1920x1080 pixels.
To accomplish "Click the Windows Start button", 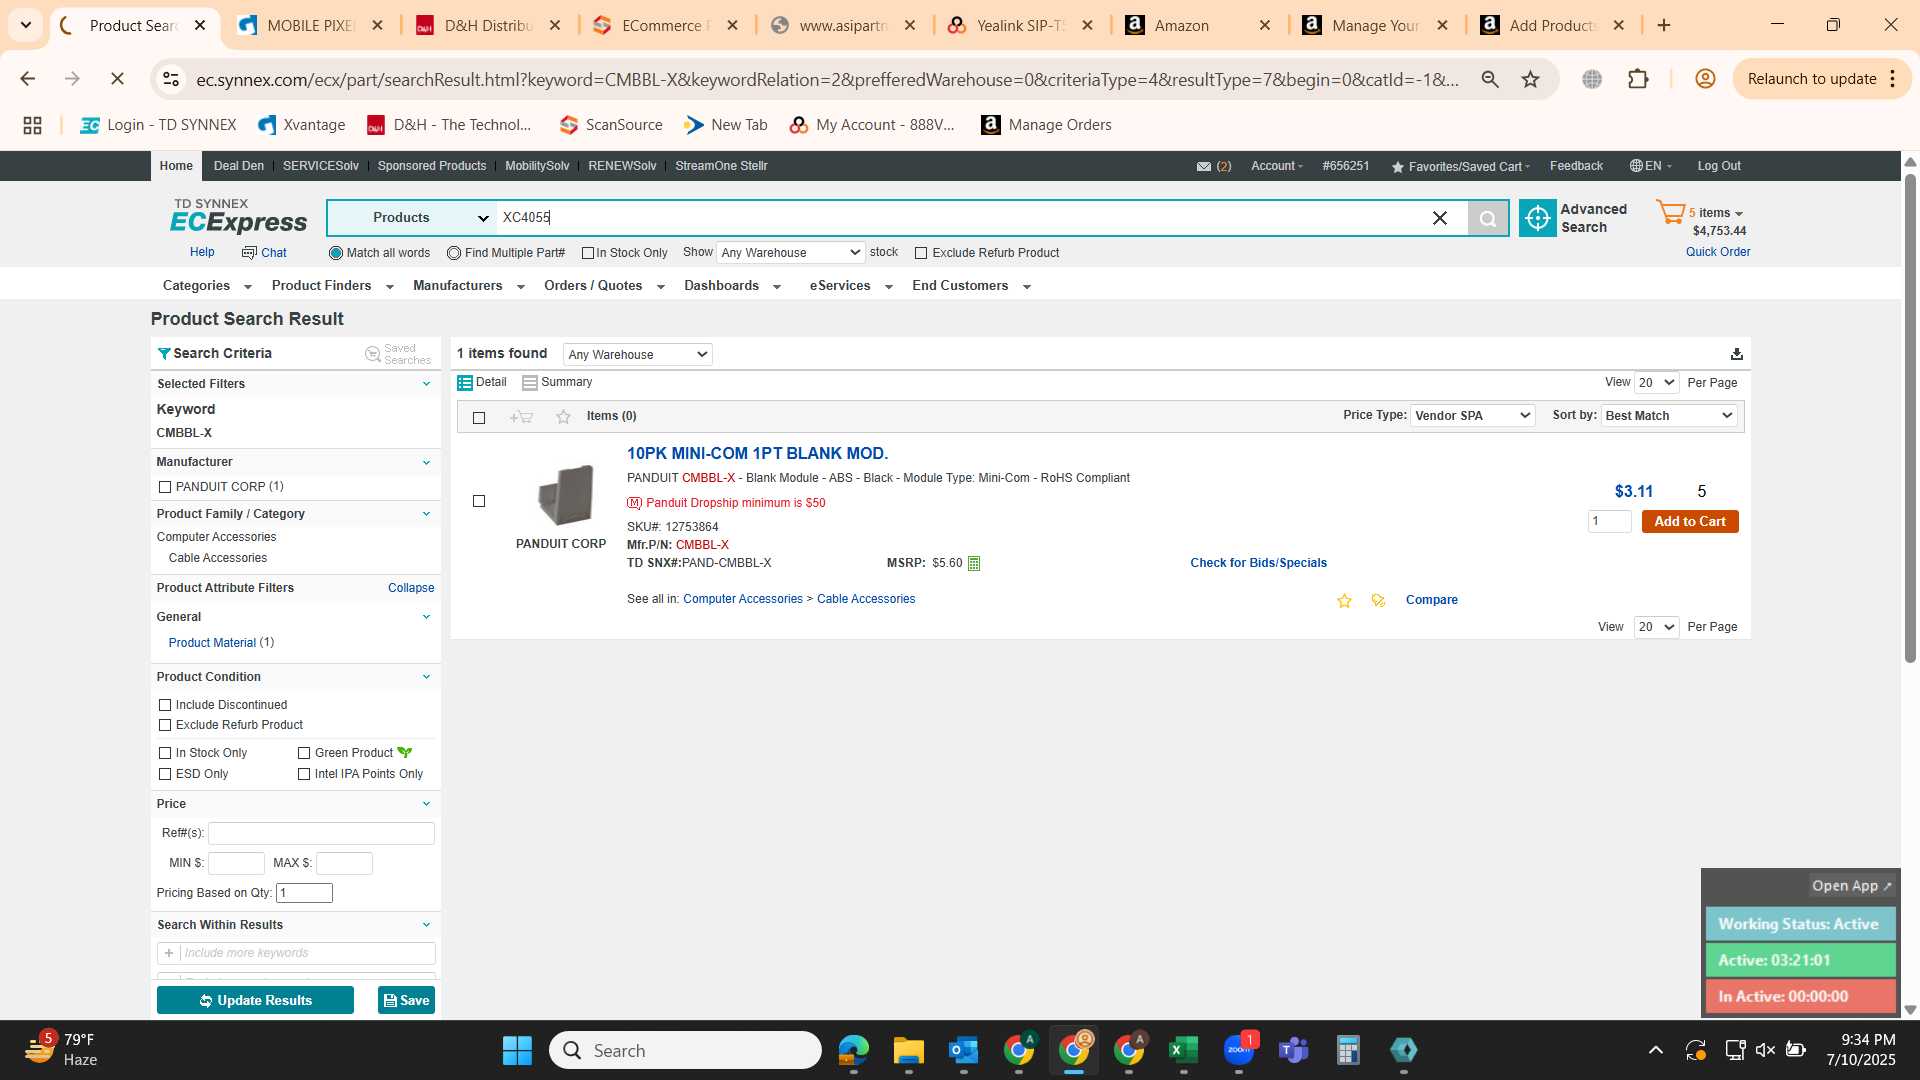I will 517,1050.
